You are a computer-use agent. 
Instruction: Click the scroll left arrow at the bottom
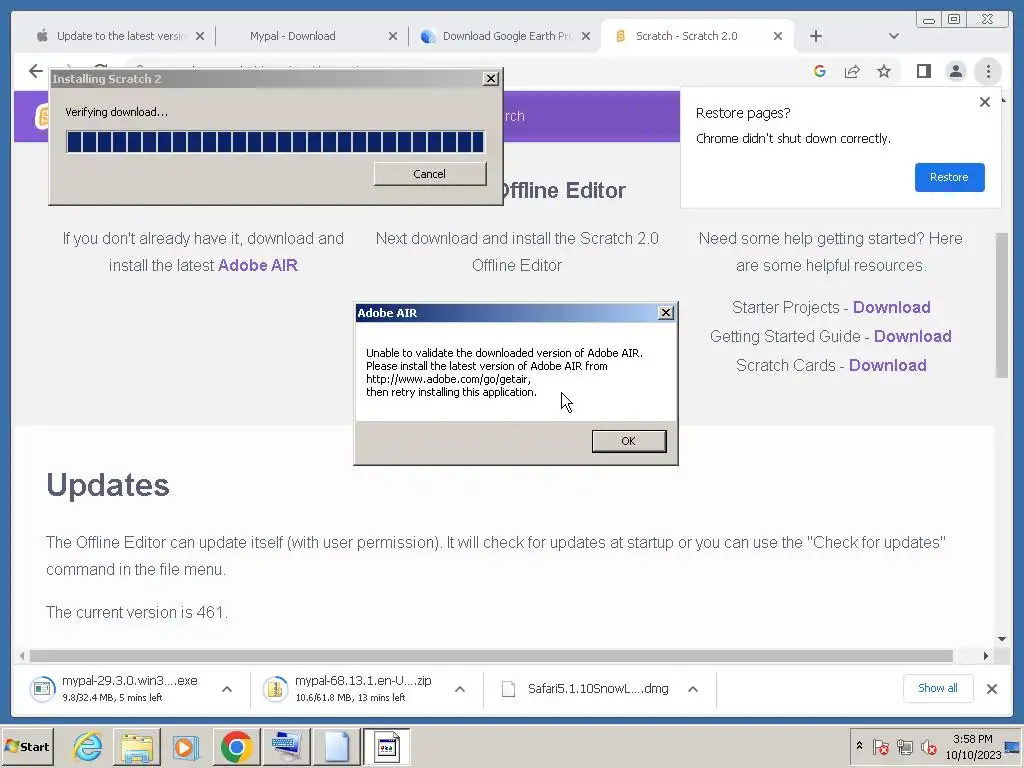click(22, 656)
